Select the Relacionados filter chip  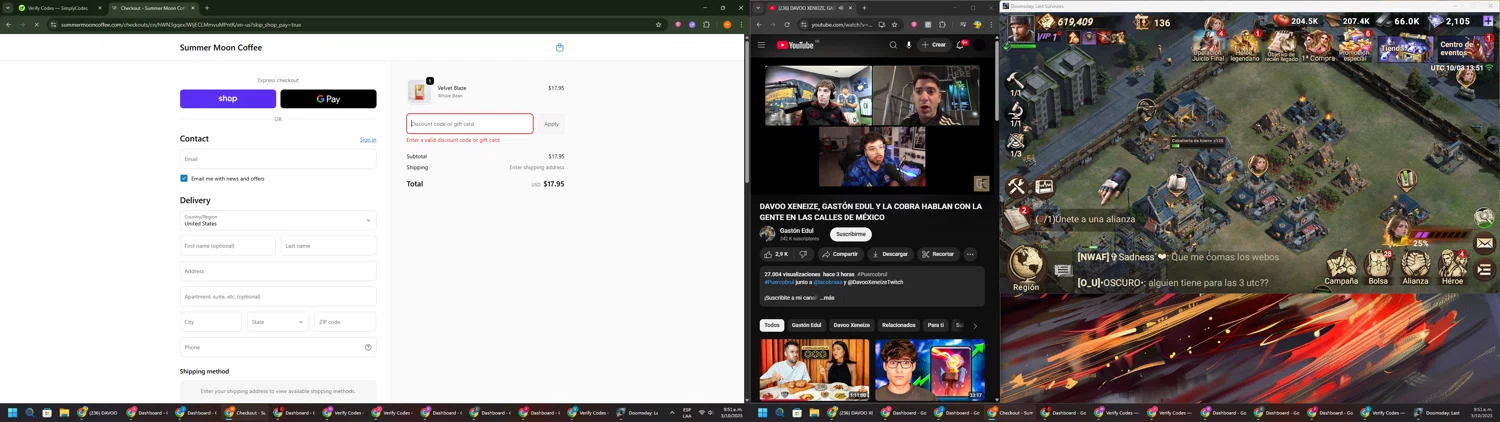898,325
